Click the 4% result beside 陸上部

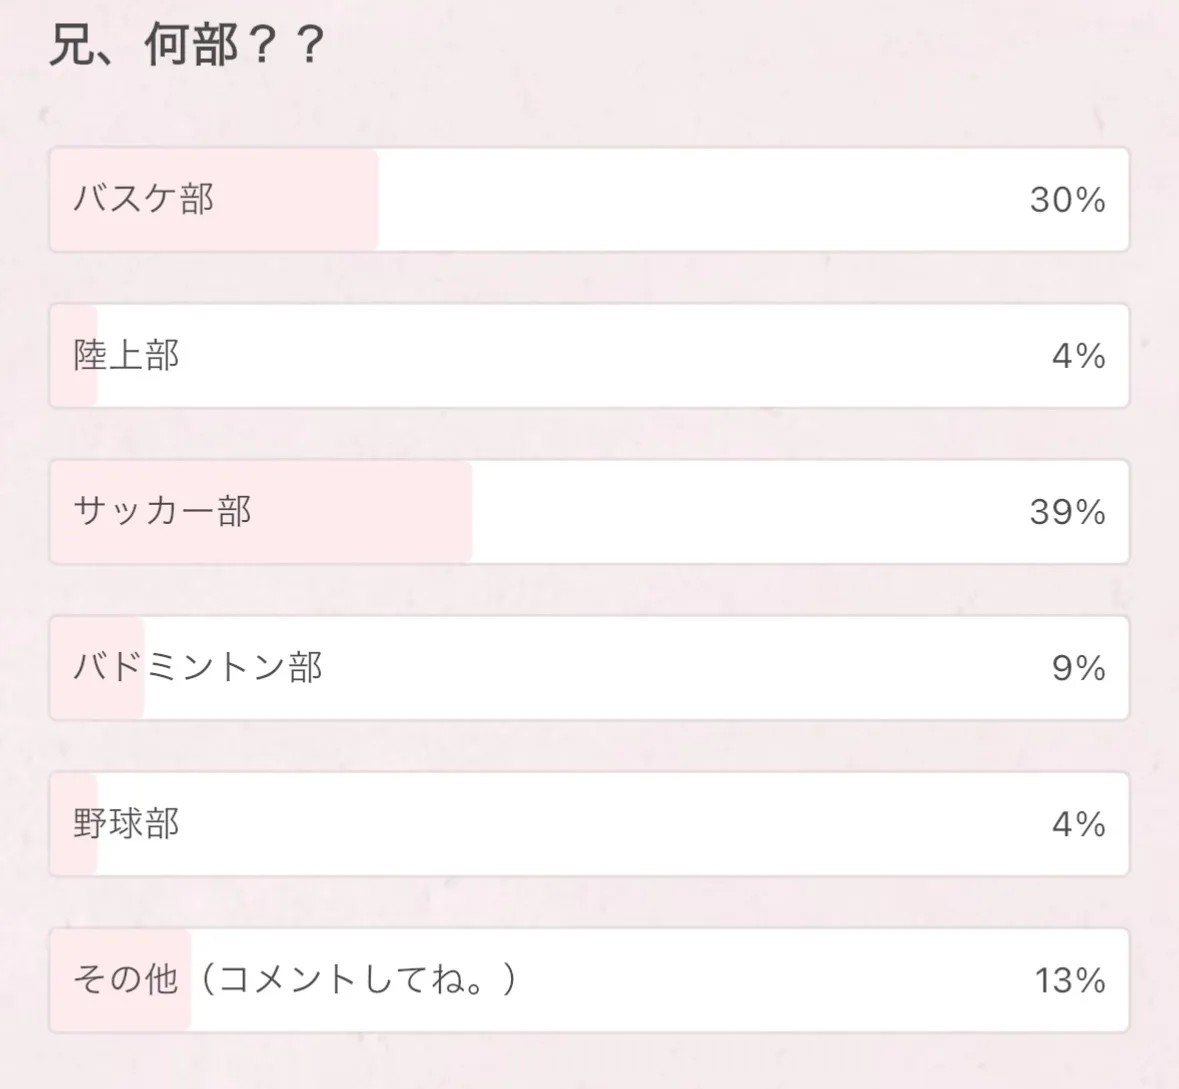point(1078,356)
